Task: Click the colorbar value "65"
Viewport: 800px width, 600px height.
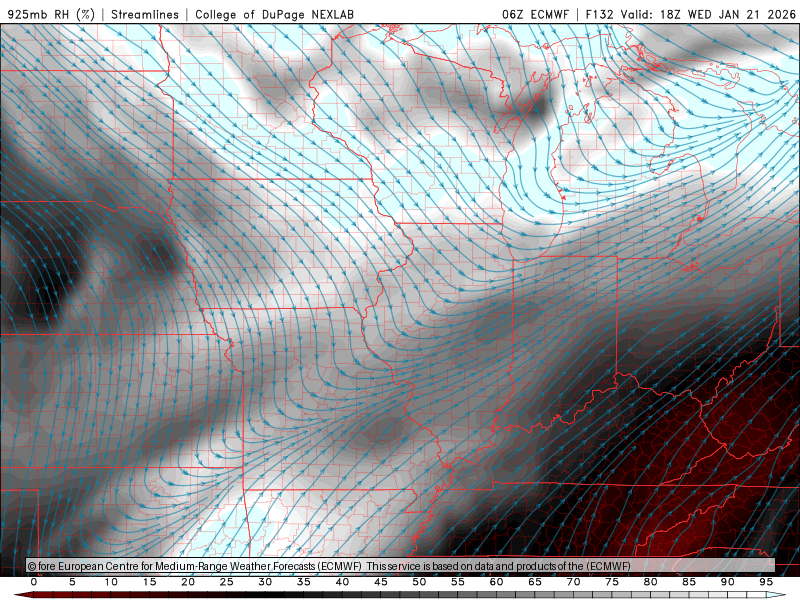Action: tap(535, 582)
